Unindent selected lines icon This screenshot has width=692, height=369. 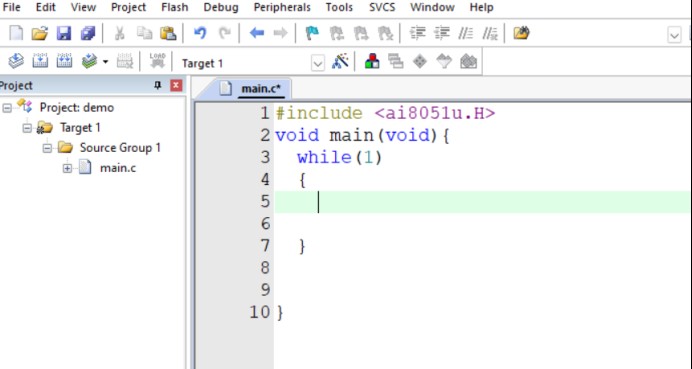[x=442, y=33]
